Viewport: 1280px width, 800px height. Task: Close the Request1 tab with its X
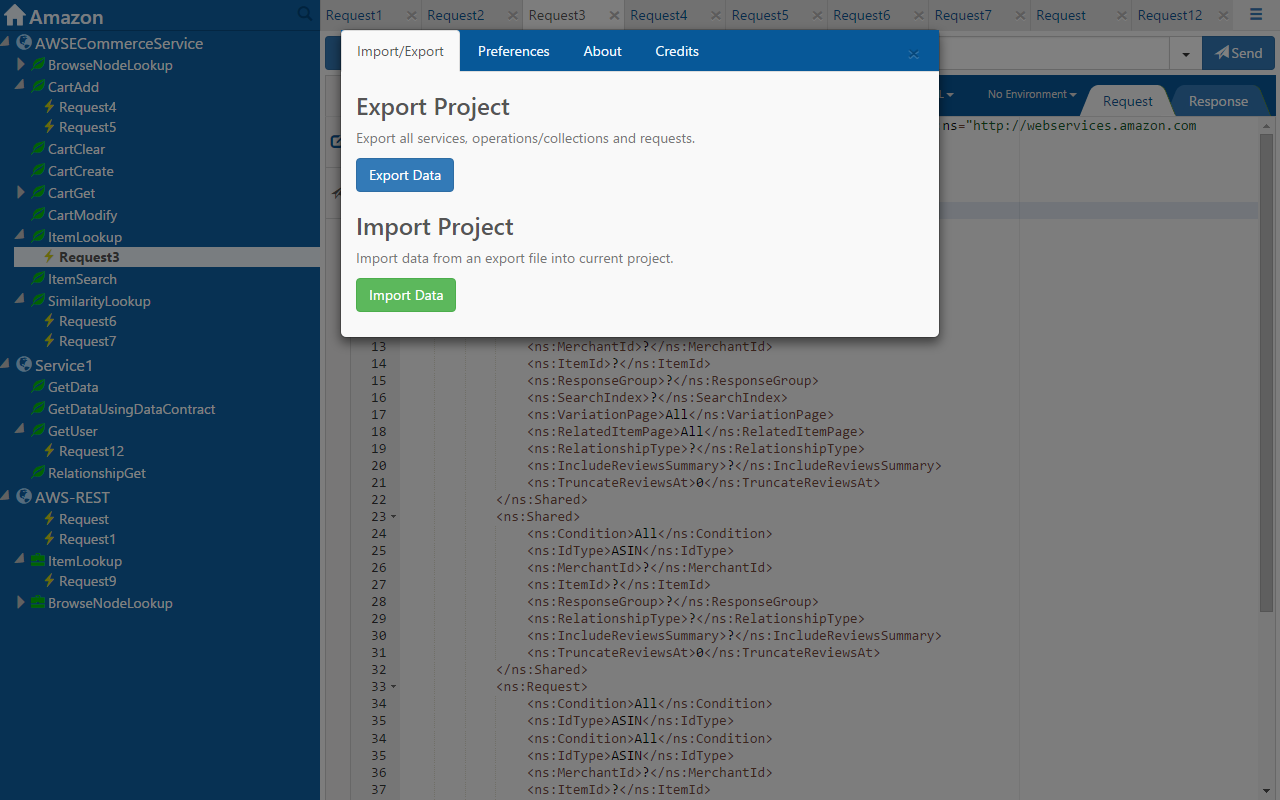coord(410,16)
